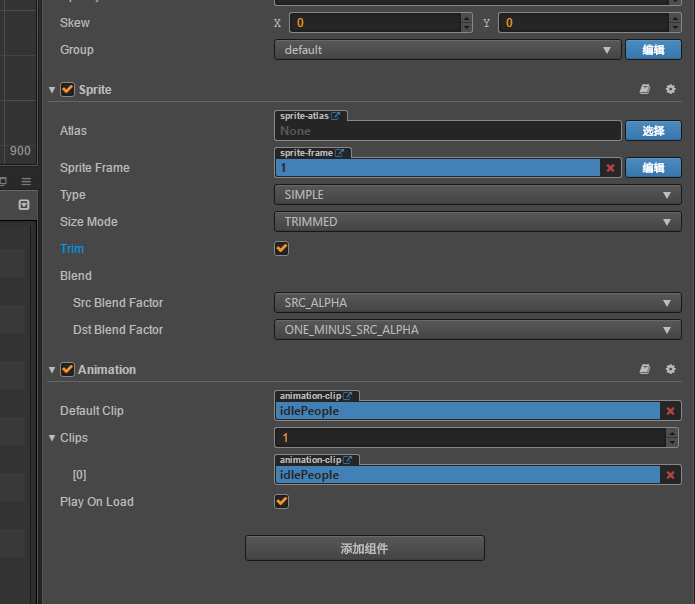Viewport: 695px width, 604px height.
Task: Open Sprite component gear settings
Action: pos(671,90)
